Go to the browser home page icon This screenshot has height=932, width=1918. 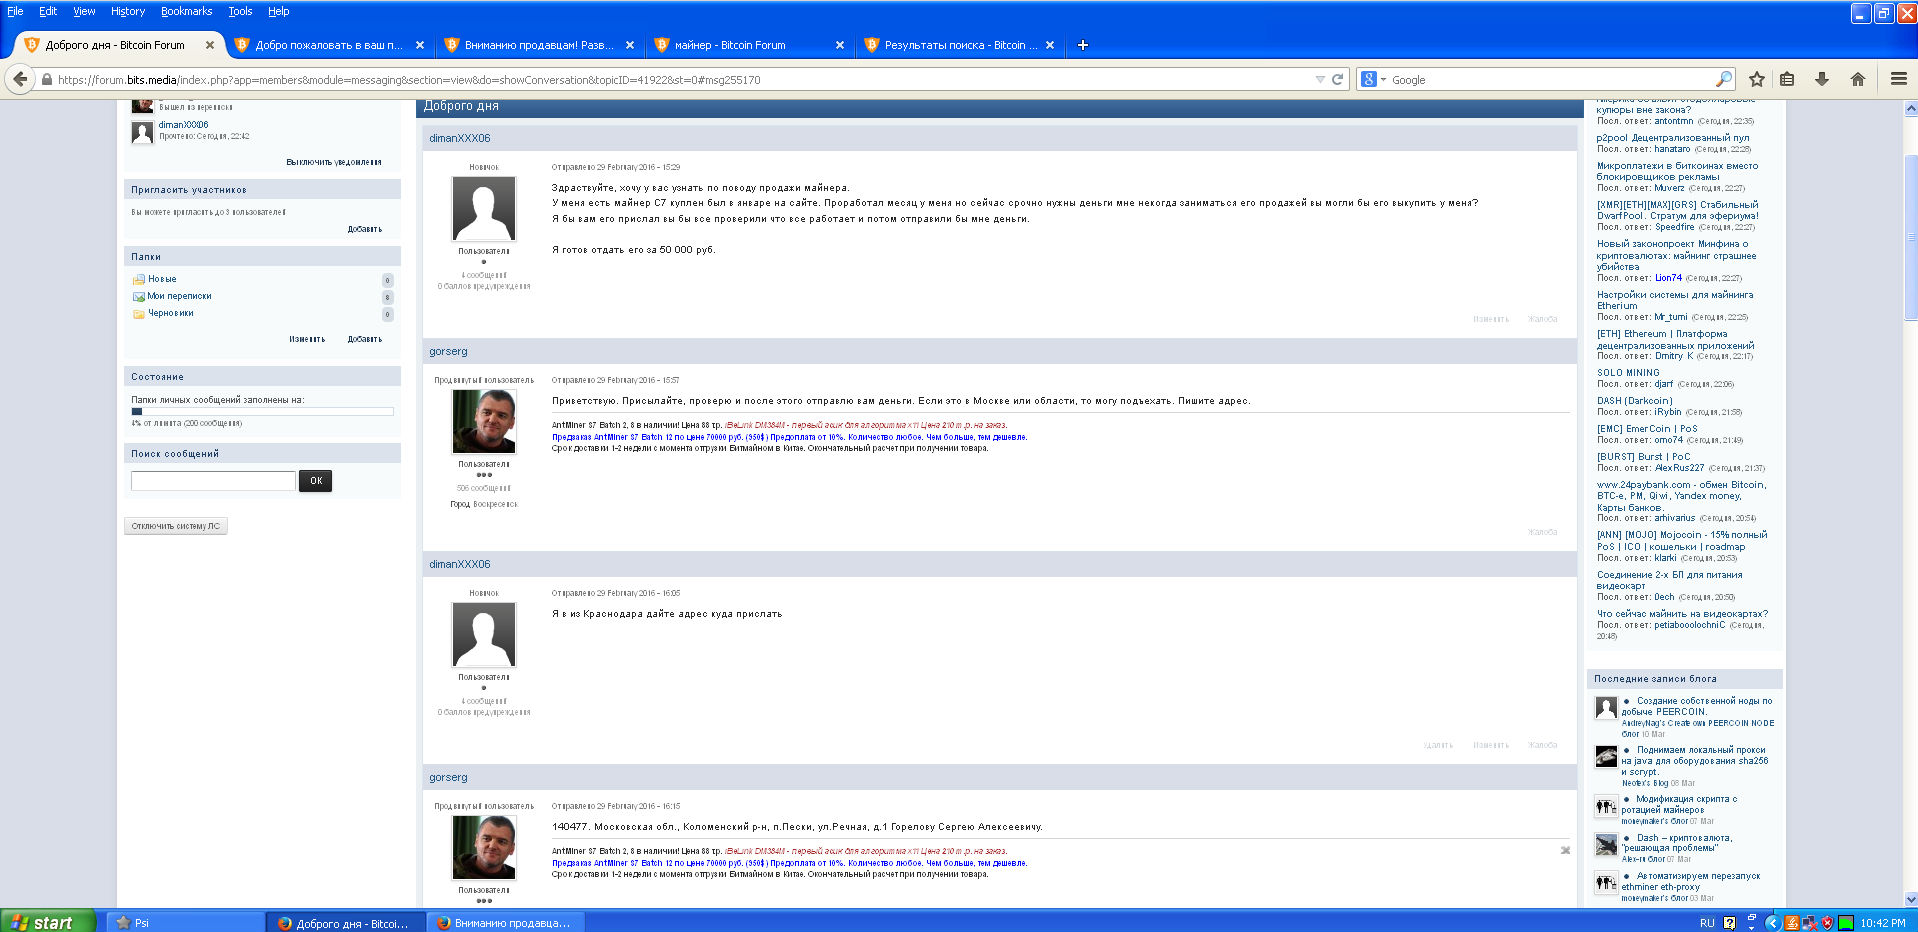(x=1857, y=79)
